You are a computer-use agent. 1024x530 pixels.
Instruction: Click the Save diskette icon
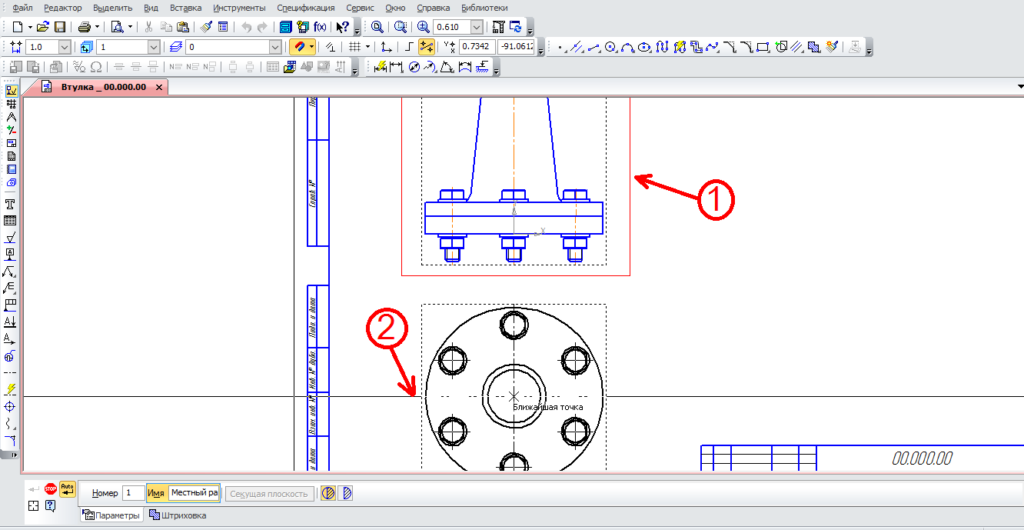tap(60, 26)
